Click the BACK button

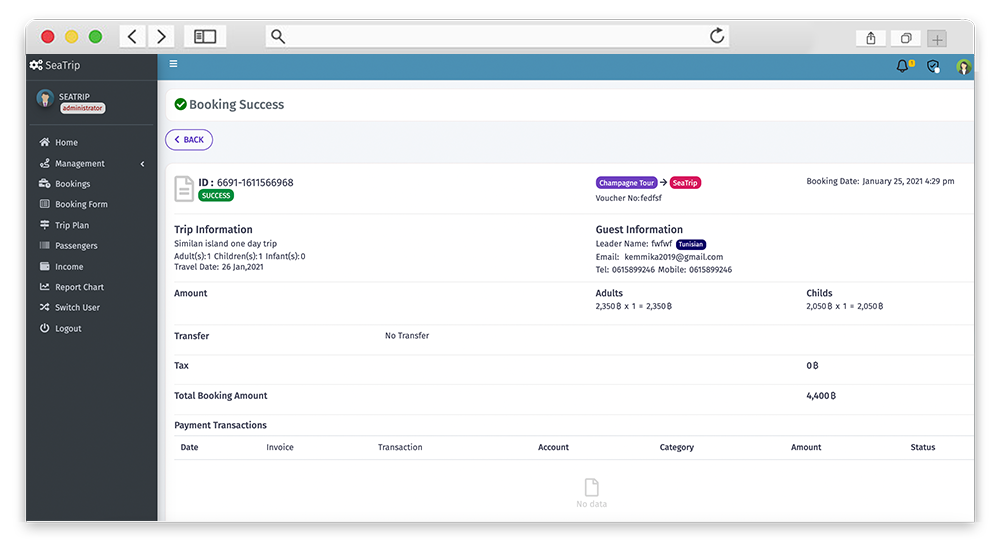click(189, 140)
